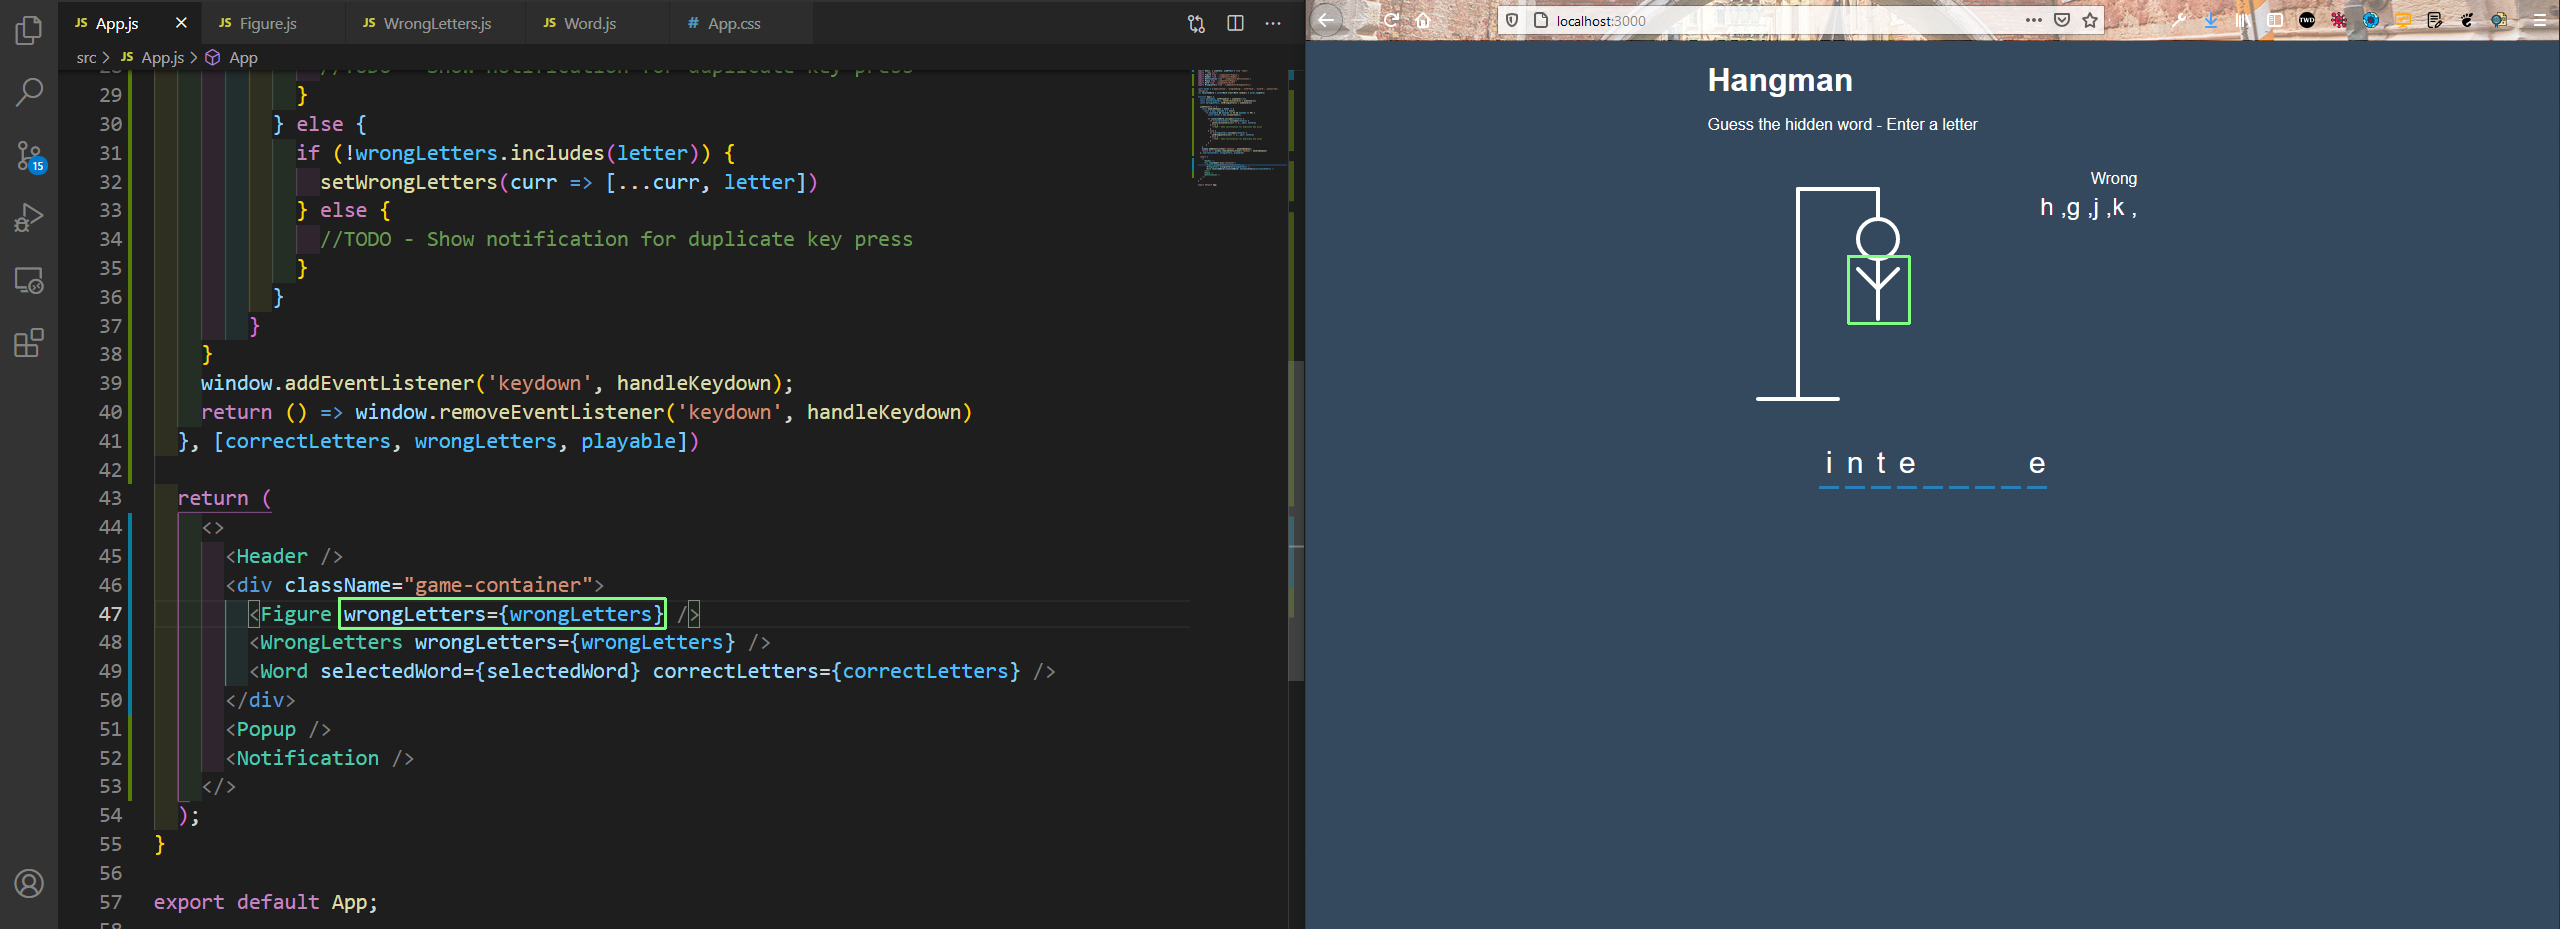Open the browser Downloads panel
Viewport: 2560px width, 929px height.
coord(2211,20)
